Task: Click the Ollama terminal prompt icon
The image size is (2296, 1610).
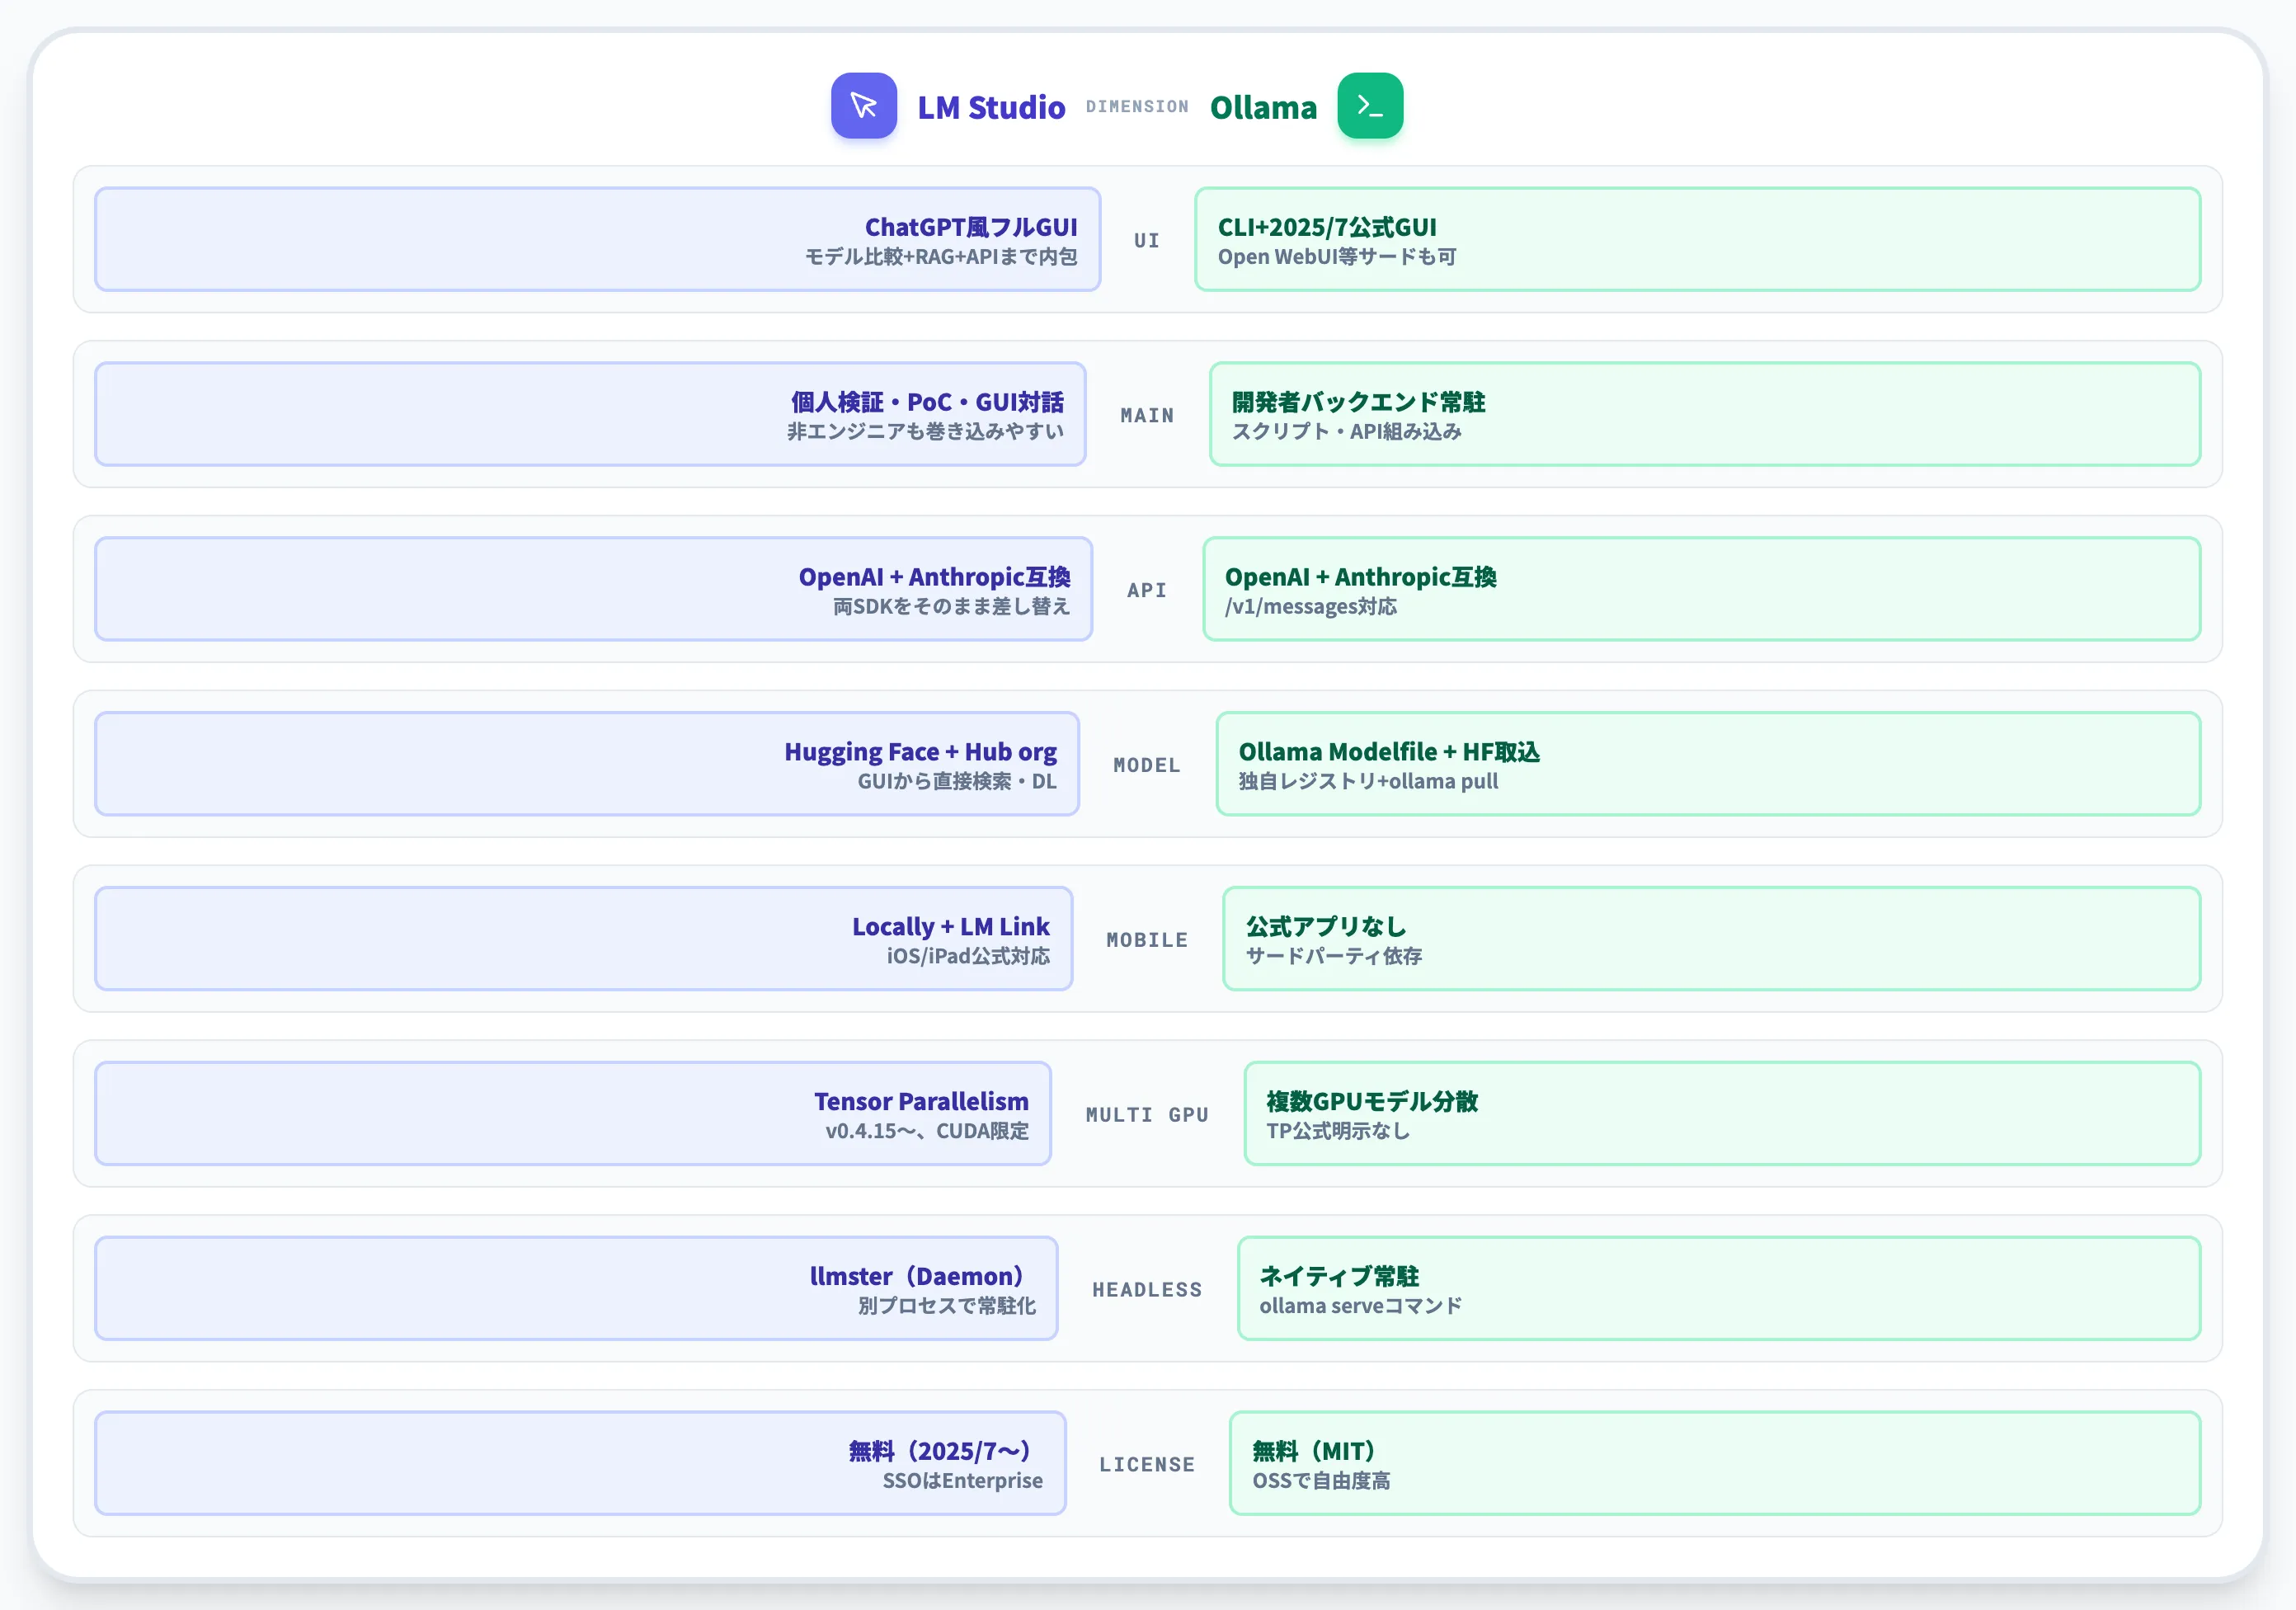Action: point(1370,105)
